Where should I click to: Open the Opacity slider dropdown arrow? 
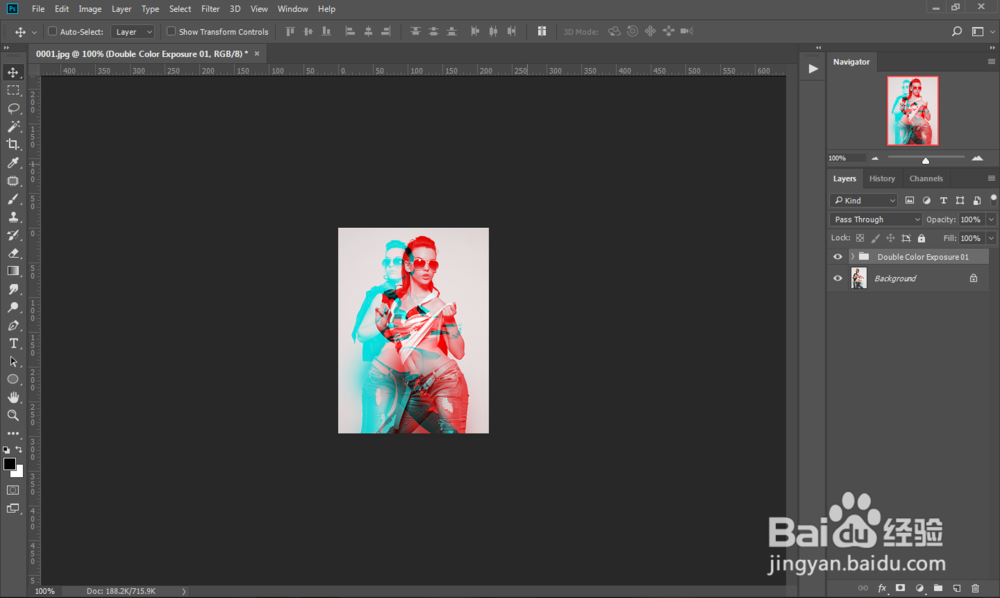point(991,219)
